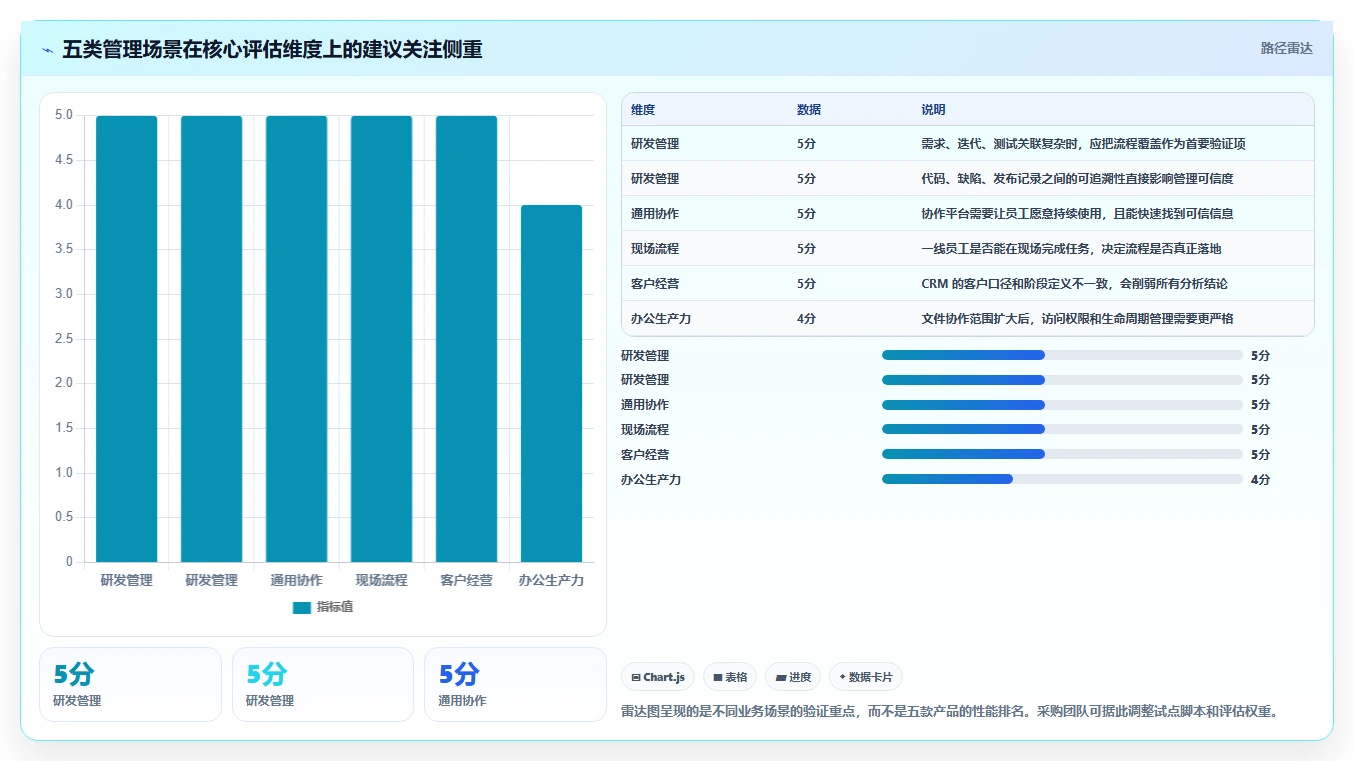Select the 进度 tag

coord(793,677)
